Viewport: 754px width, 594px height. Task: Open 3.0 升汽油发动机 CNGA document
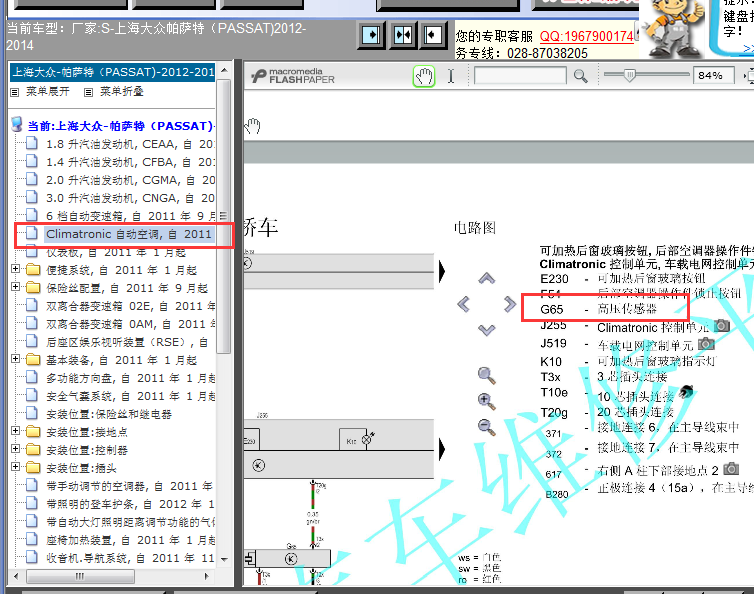pyautogui.click(x=130, y=198)
